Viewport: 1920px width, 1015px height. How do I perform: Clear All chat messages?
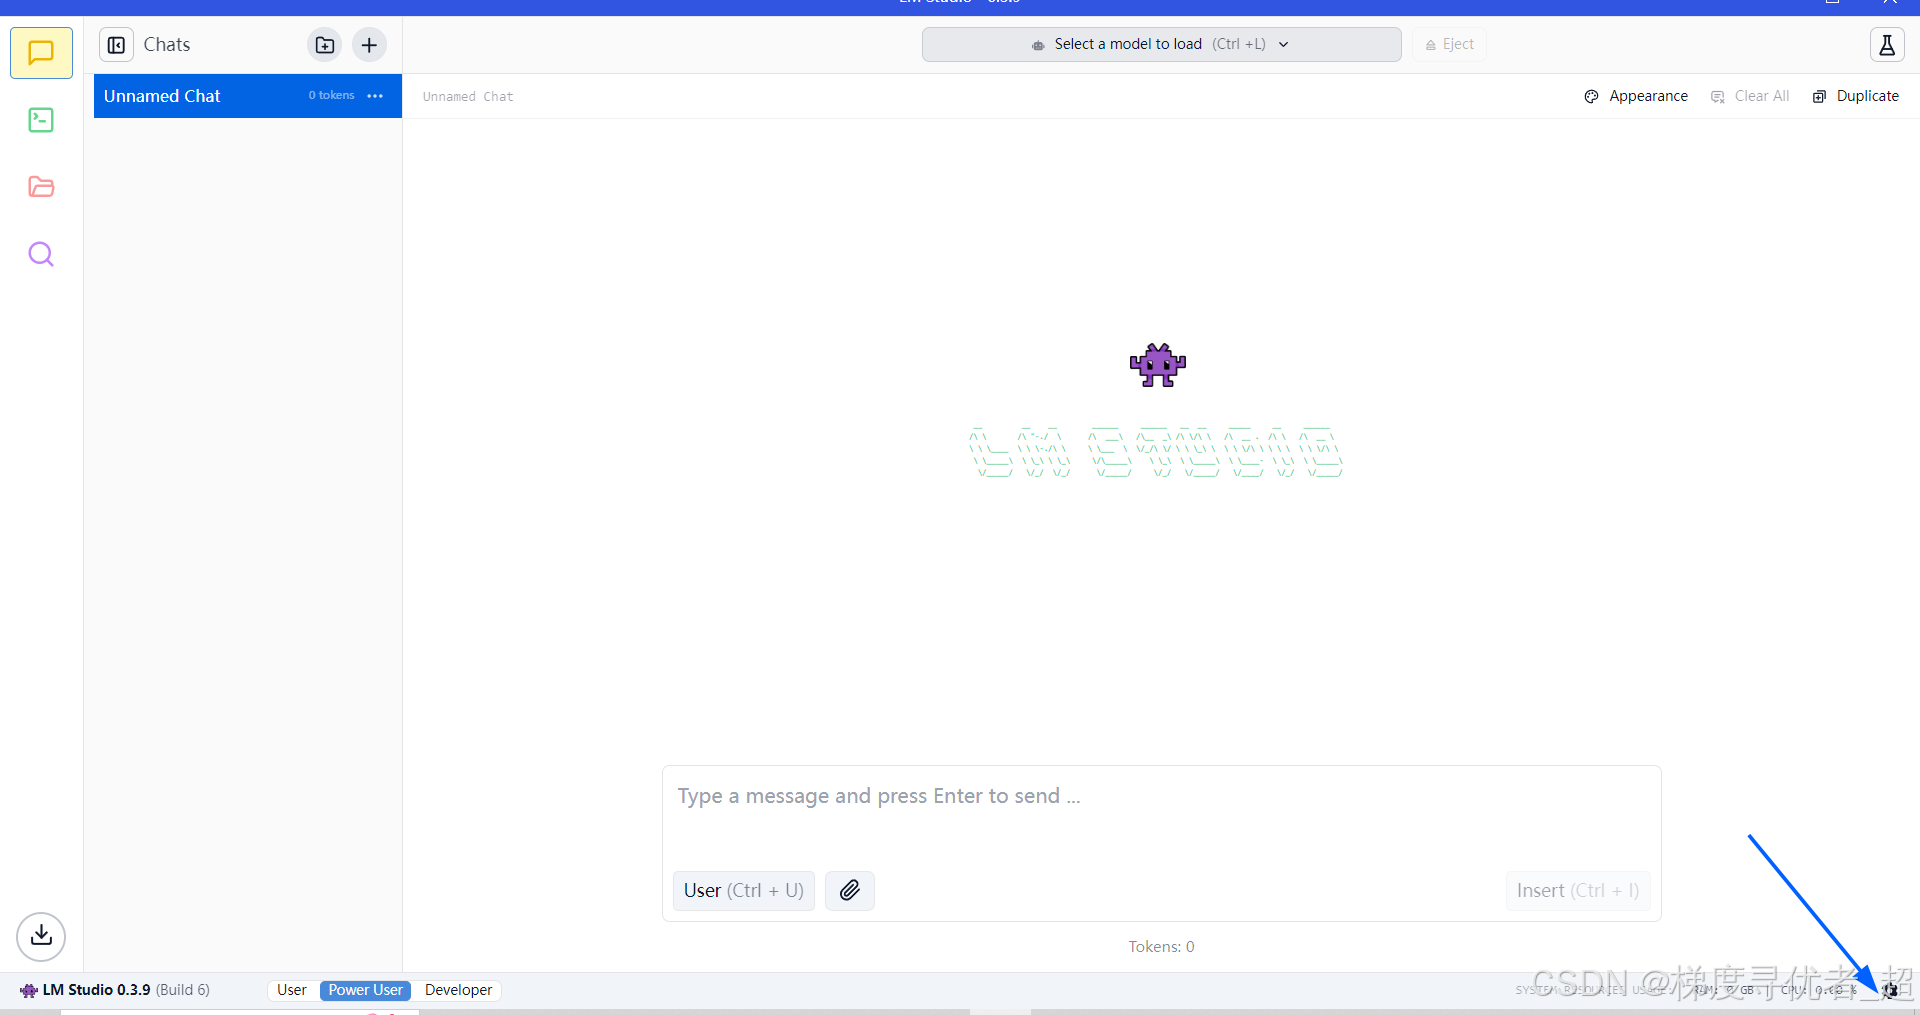[x=1750, y=96]
